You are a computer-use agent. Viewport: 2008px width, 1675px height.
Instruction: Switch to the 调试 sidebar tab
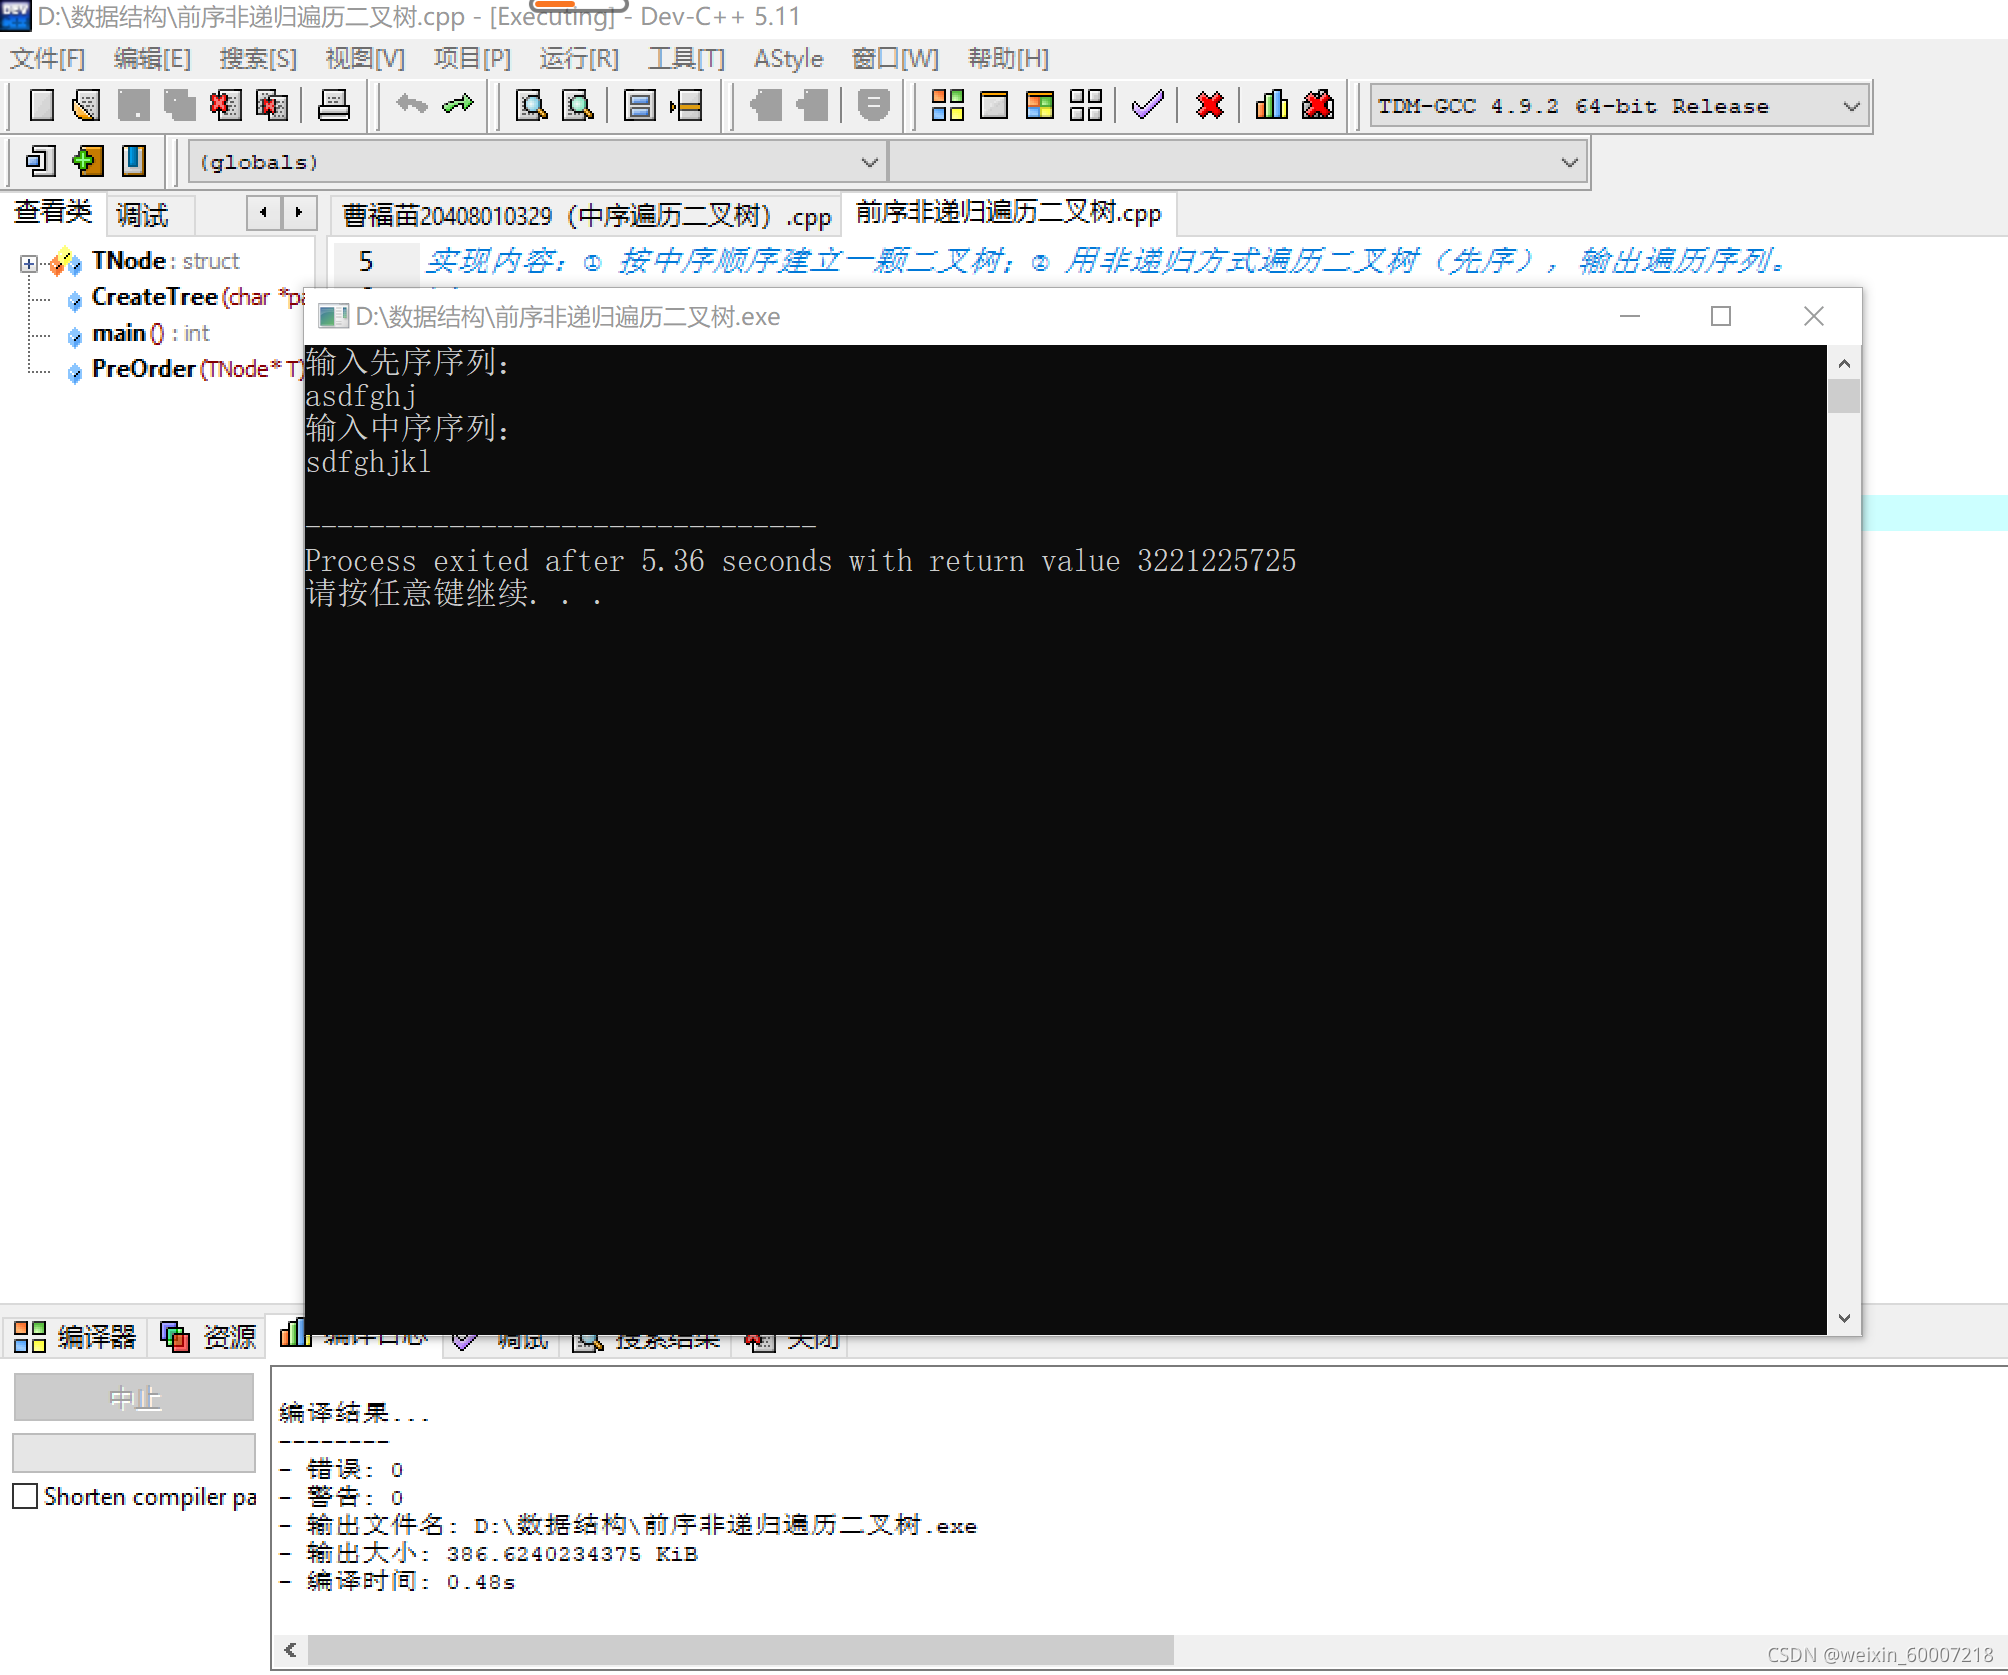[x=142, y=215]
